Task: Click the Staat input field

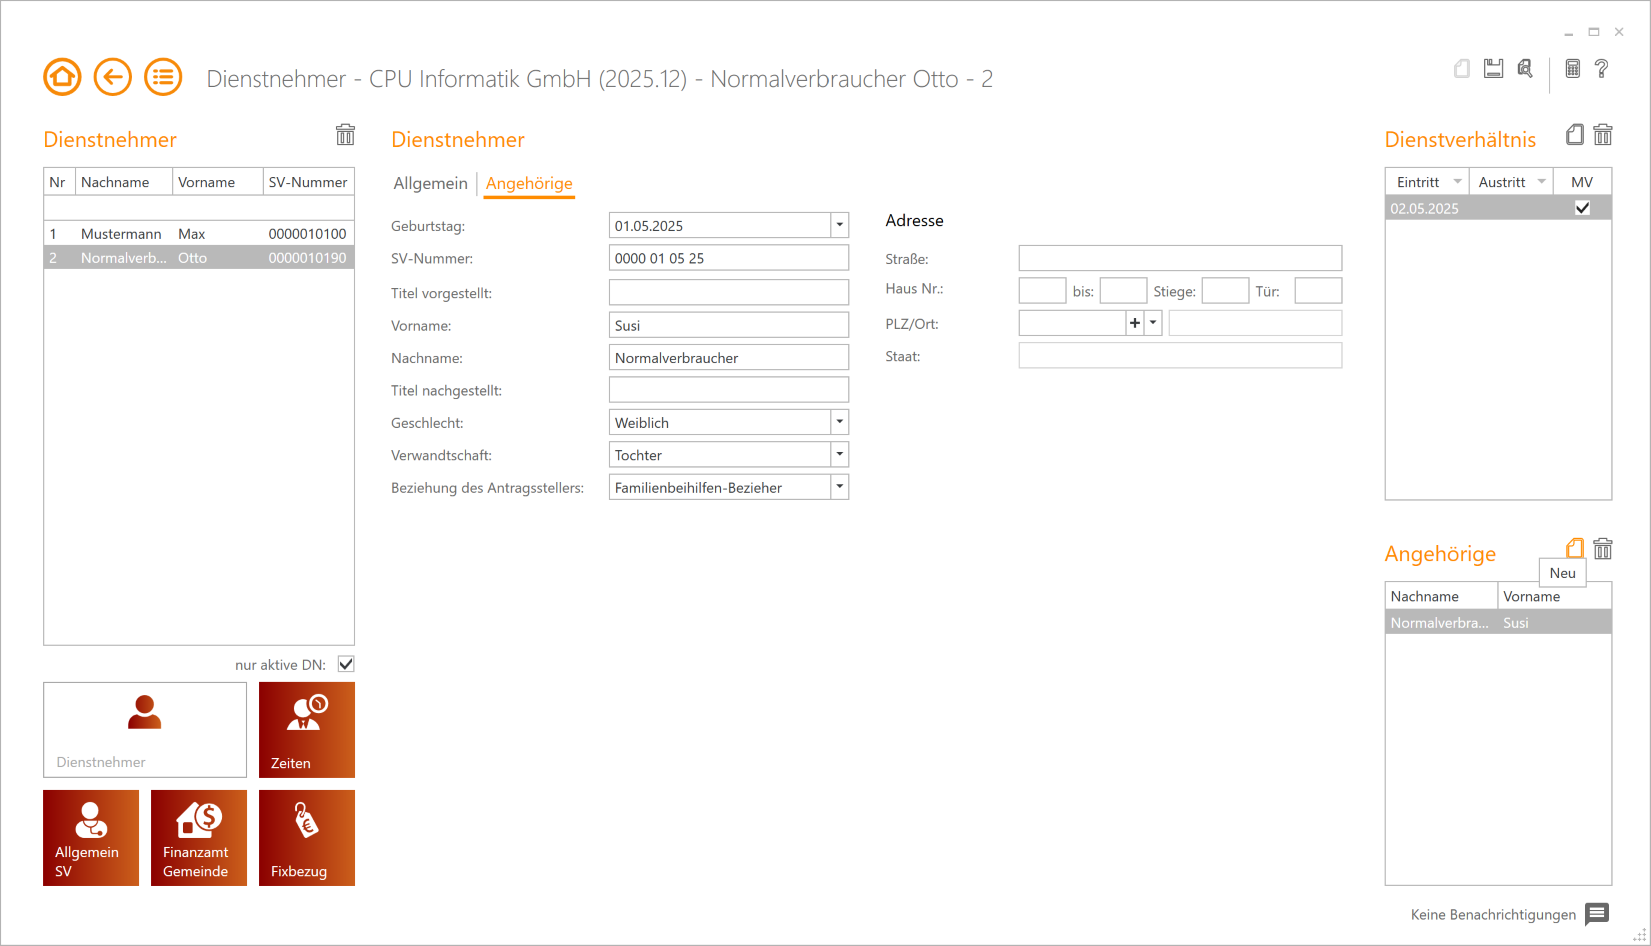Action: click(x=1180, y=355)
